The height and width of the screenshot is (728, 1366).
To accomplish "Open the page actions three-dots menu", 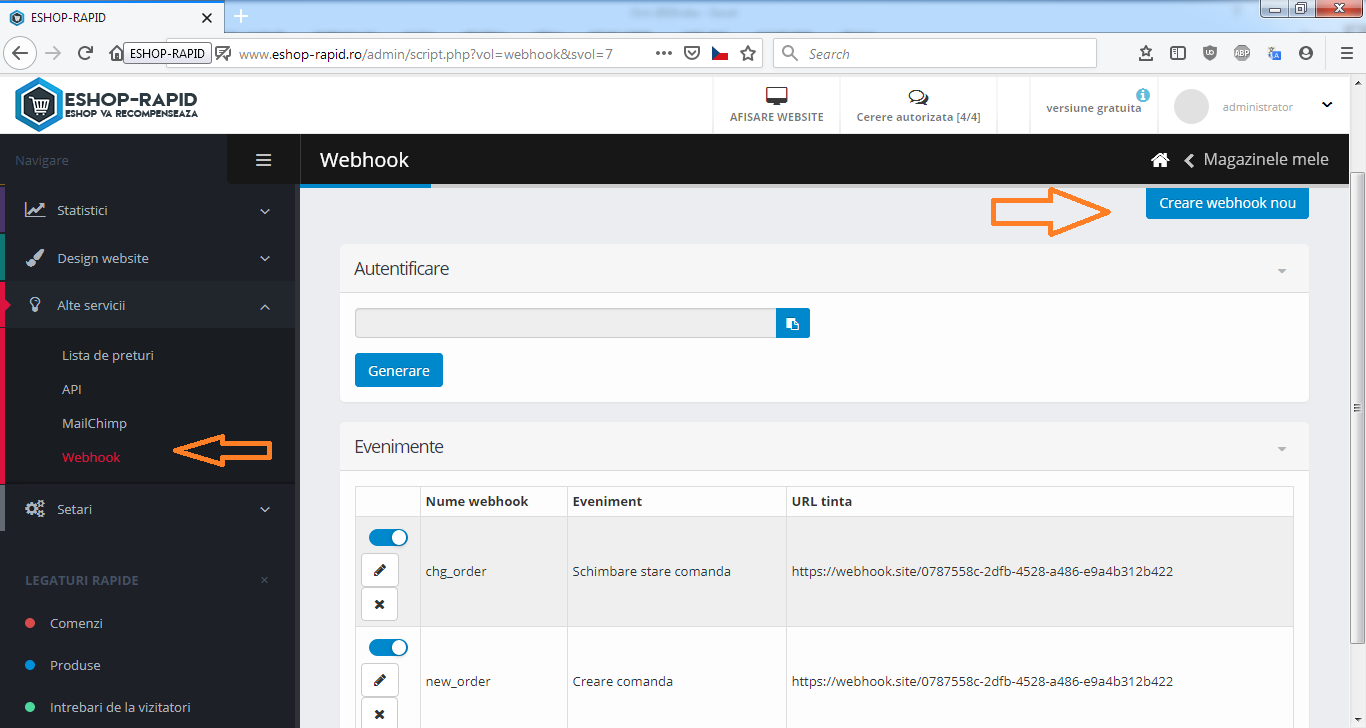I will [663, 53].
